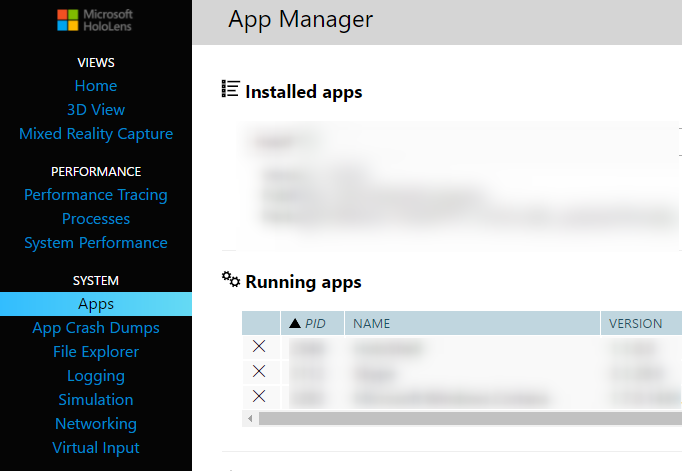Click the Microsoft HoloLens logo
Image resolution: width=682 pixels, height=471 pixels.
tap(95, 22)
